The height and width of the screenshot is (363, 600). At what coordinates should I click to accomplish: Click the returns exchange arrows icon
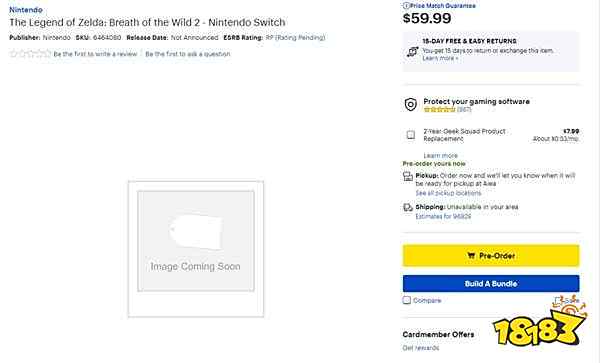(x=412, y=51)
